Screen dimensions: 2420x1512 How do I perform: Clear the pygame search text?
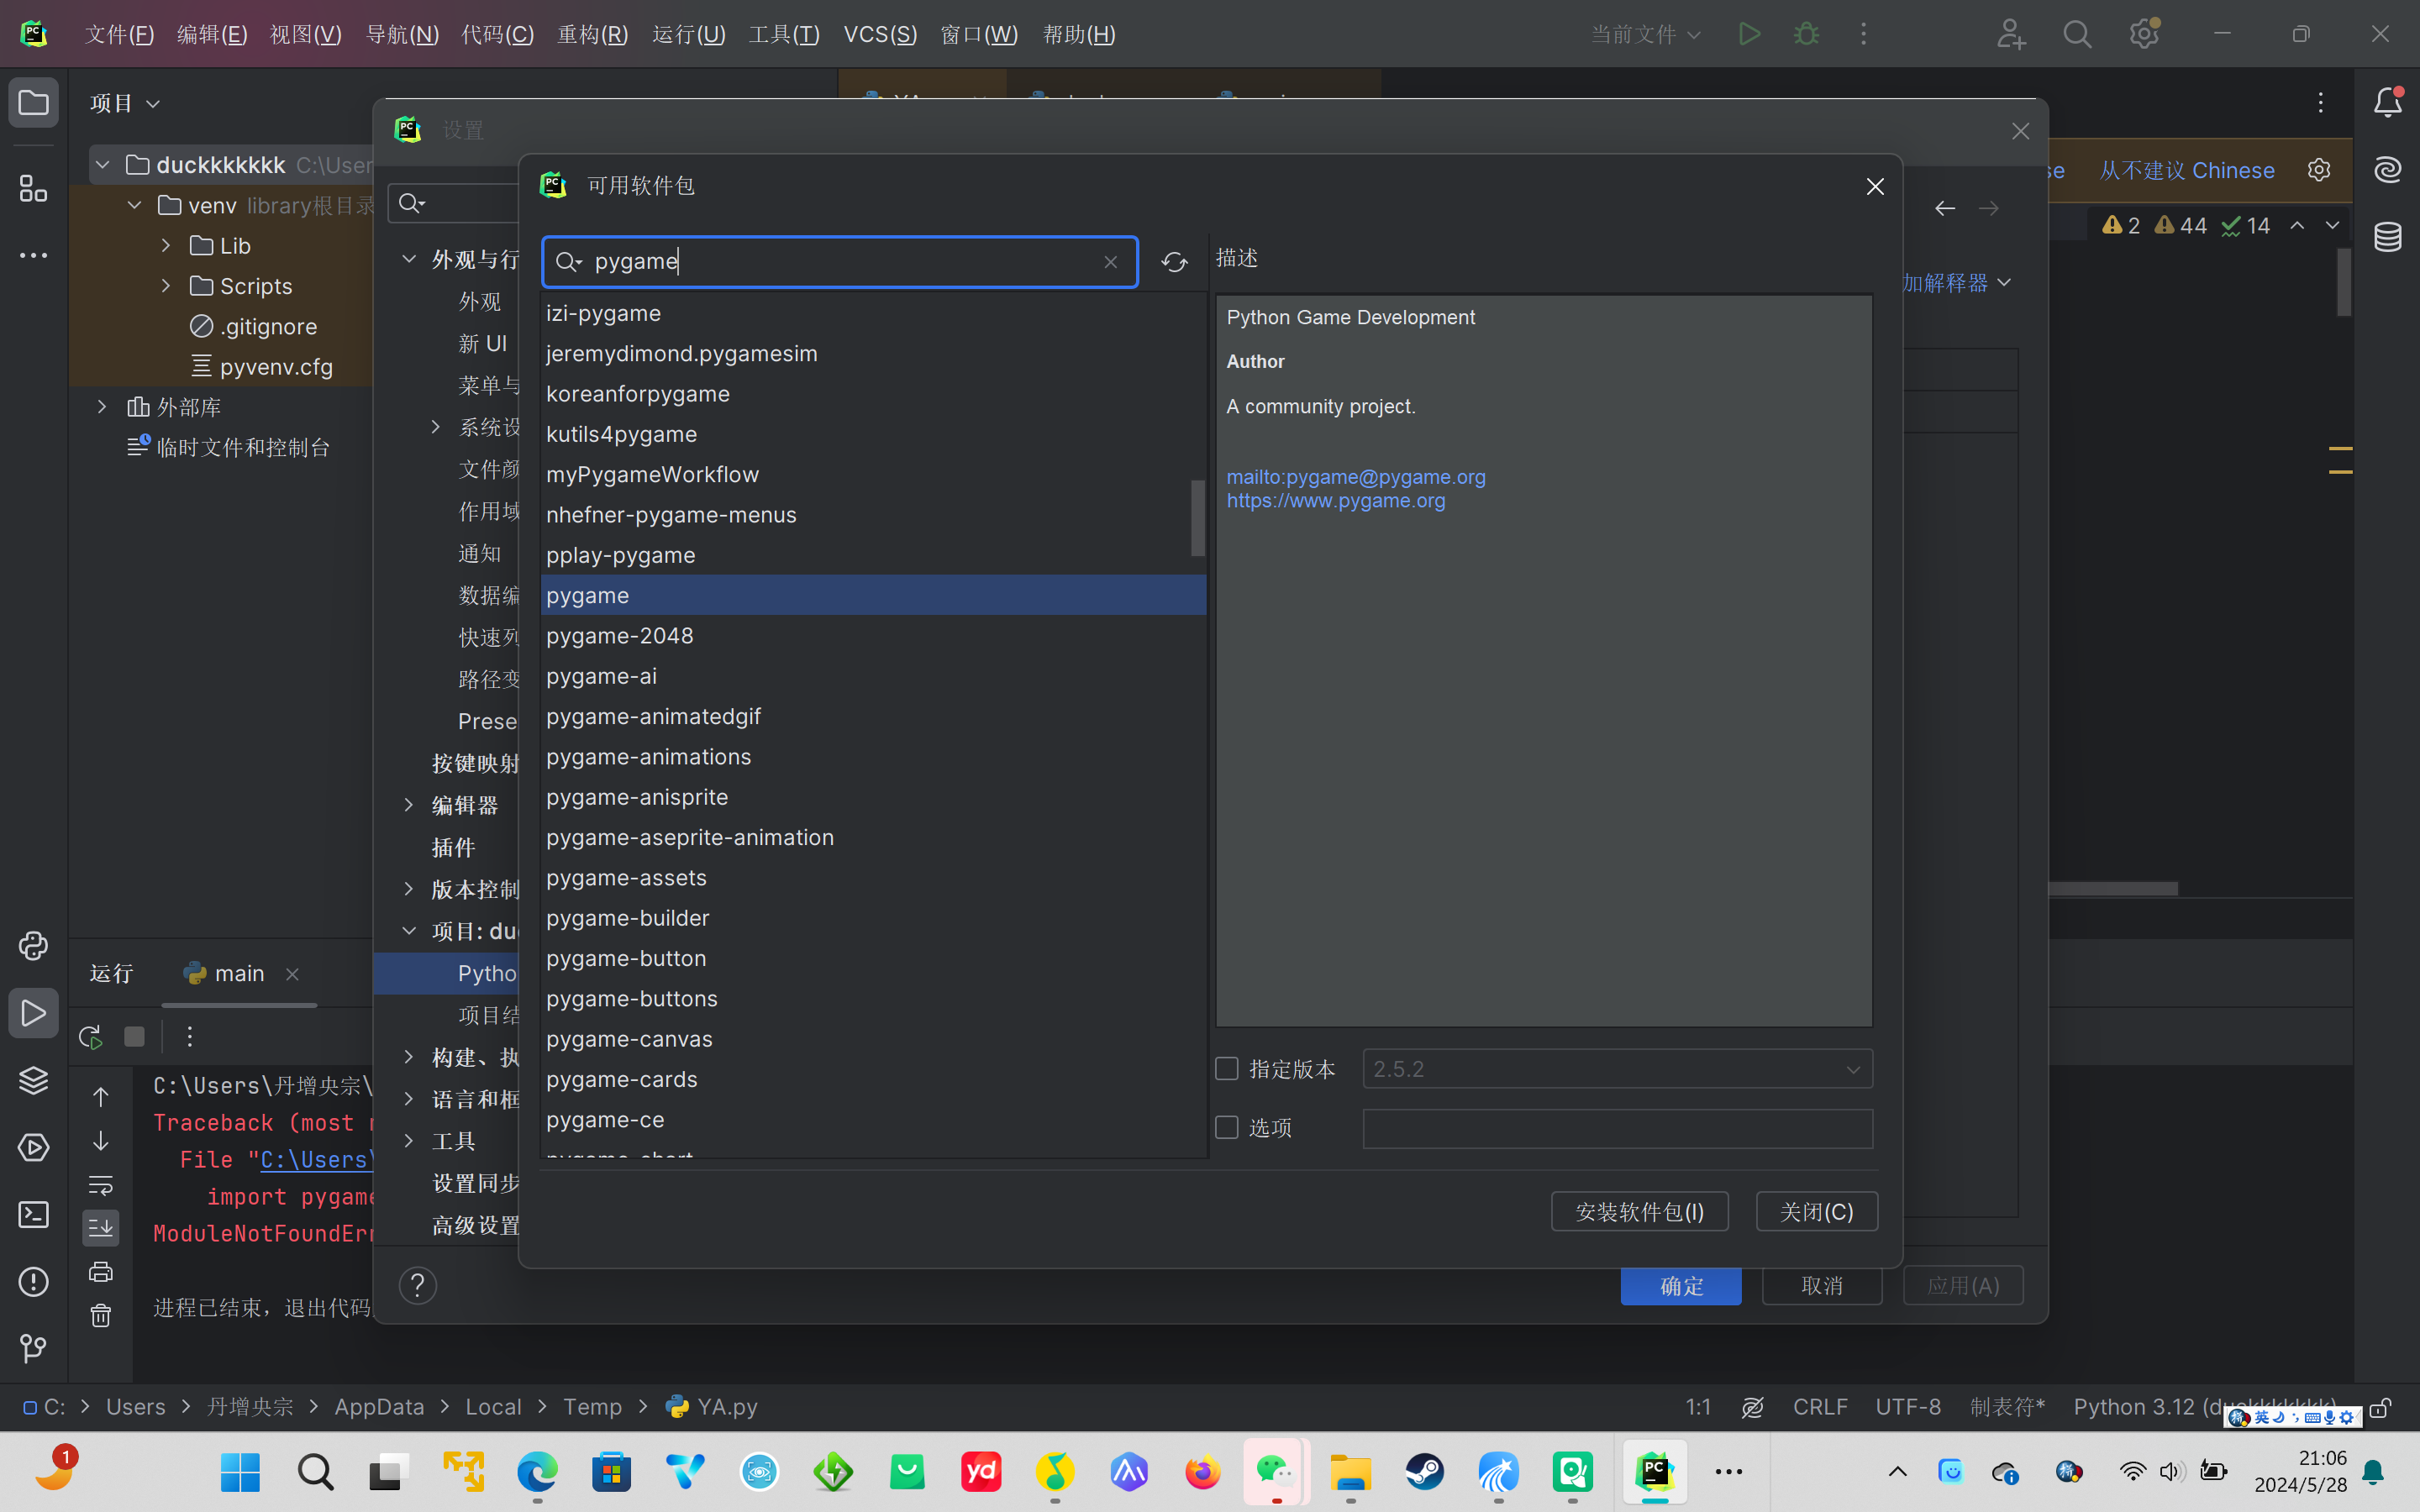[1110, 262]
